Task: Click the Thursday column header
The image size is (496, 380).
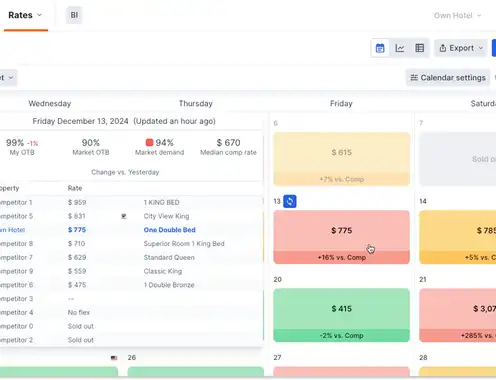Action: (196, 104)
